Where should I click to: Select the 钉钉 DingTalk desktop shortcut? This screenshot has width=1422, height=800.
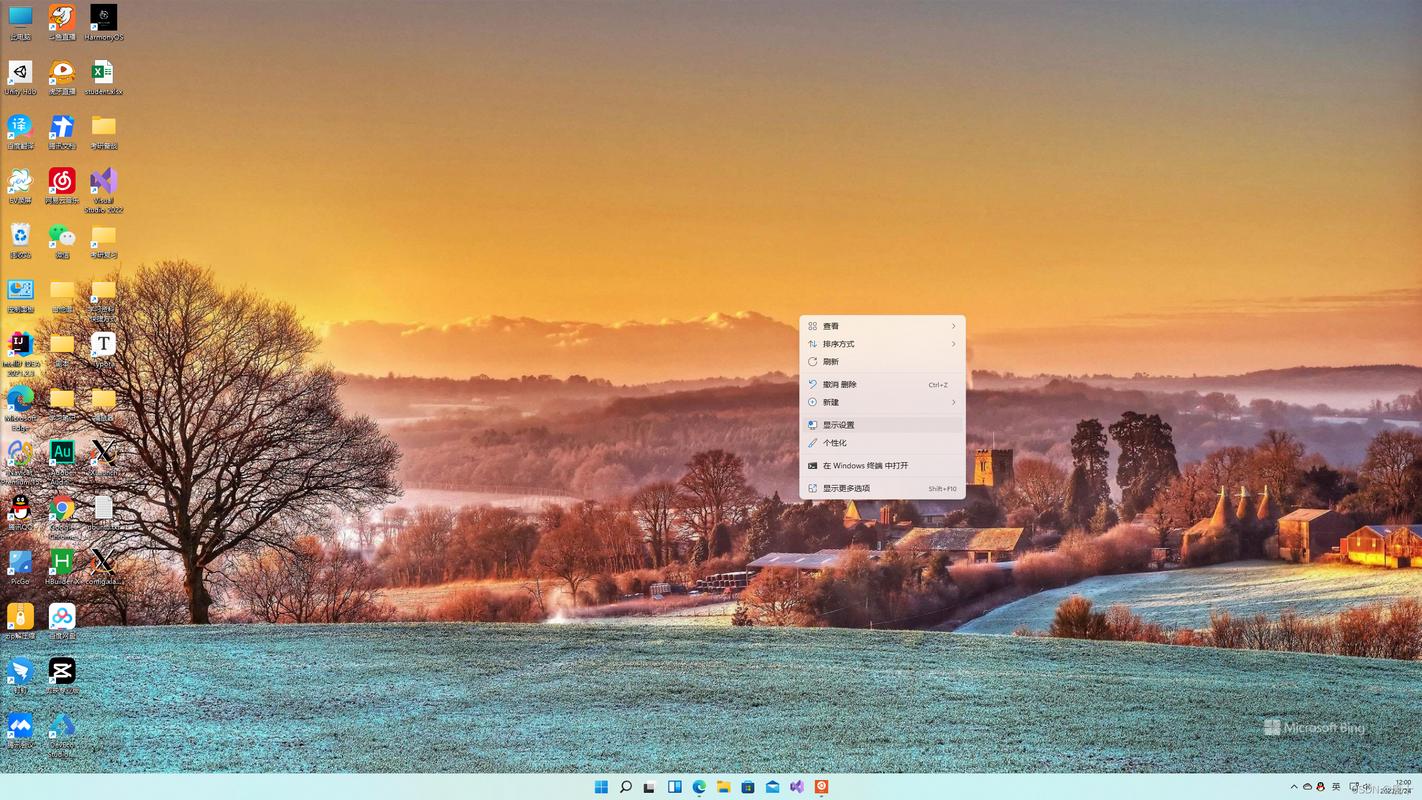pos(20,677)
